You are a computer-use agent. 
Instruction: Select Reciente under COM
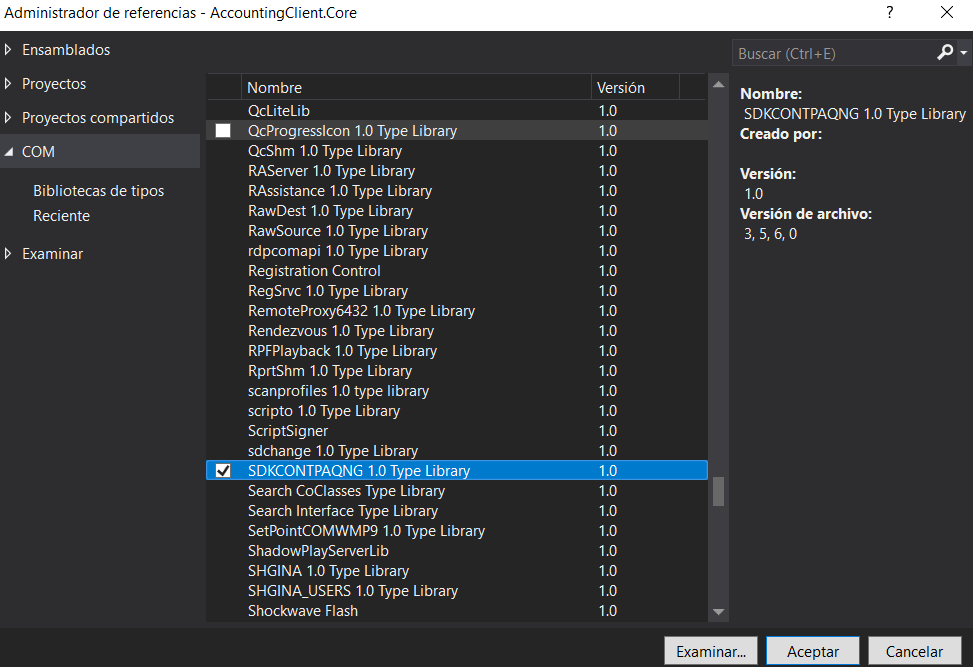pyautogui.click(x=61, y=215)
